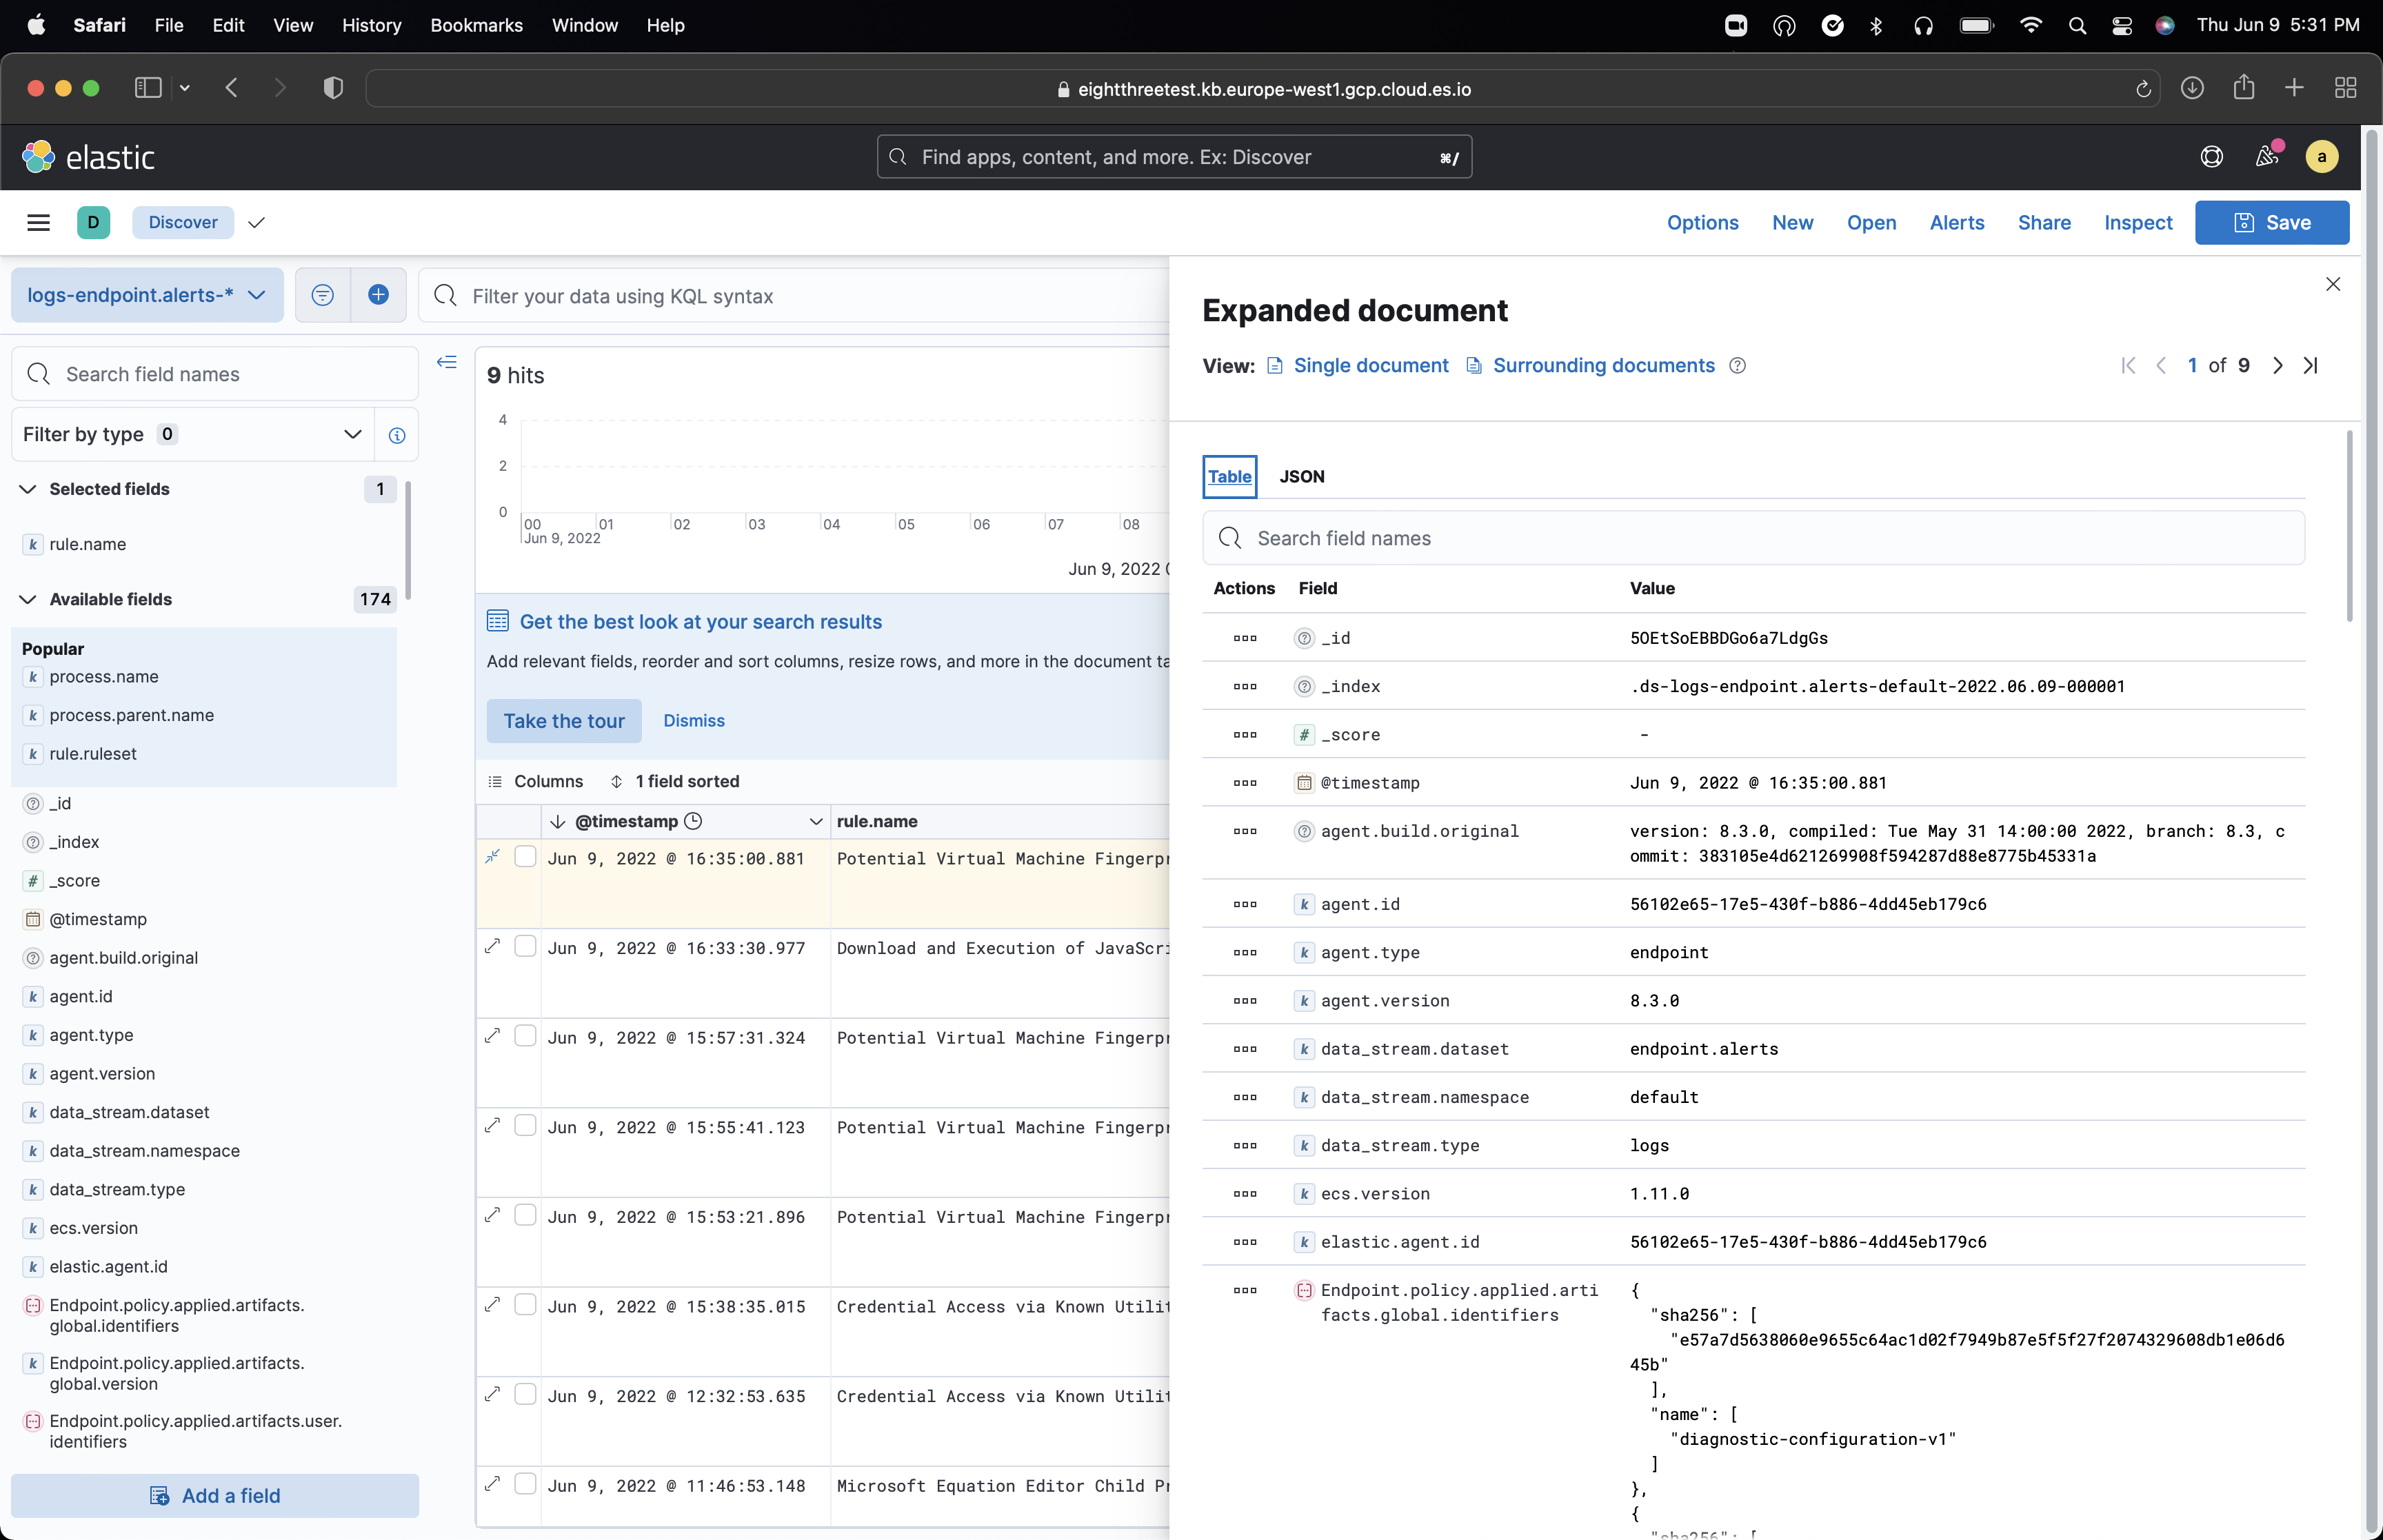Open the Bookmarks menu in Safari

(x=476, y=25)
